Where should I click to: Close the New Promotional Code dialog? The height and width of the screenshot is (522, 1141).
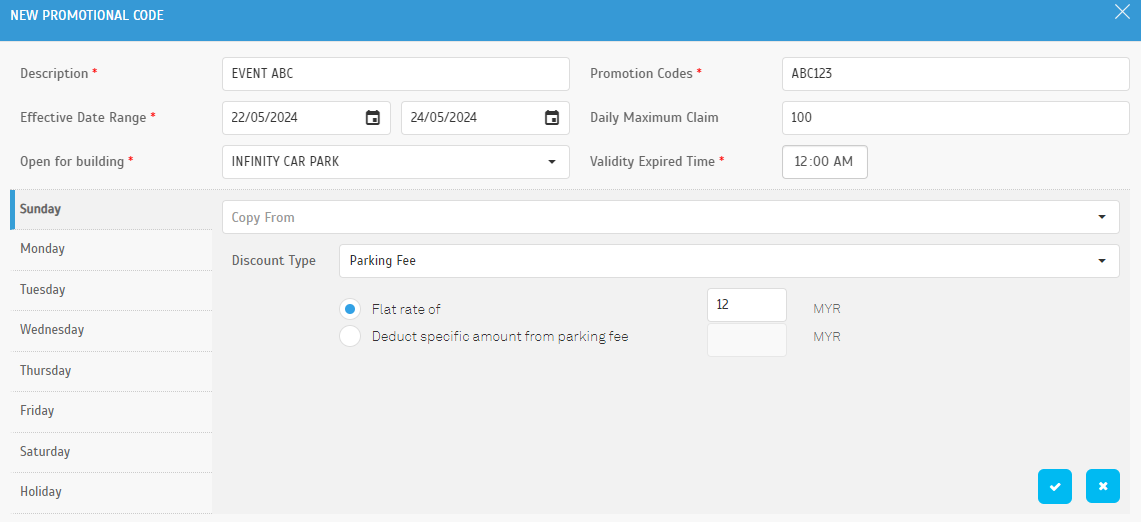click(x=1123, y=12)
